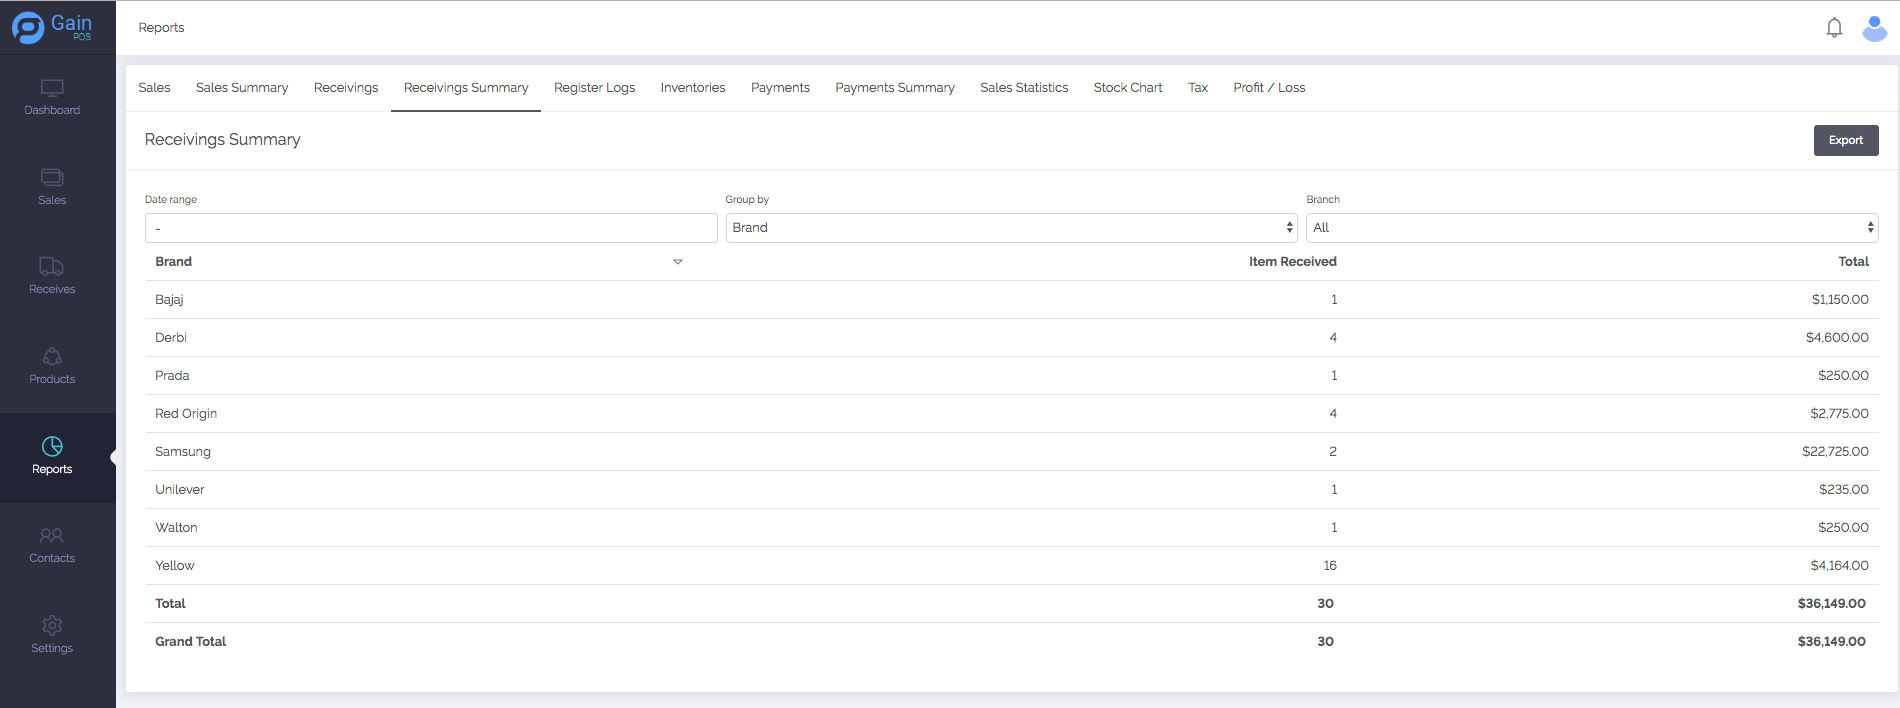The width and height of the screenshot is (1900, 708).
Task: Click the Date range input field
Action: (431, 228)
